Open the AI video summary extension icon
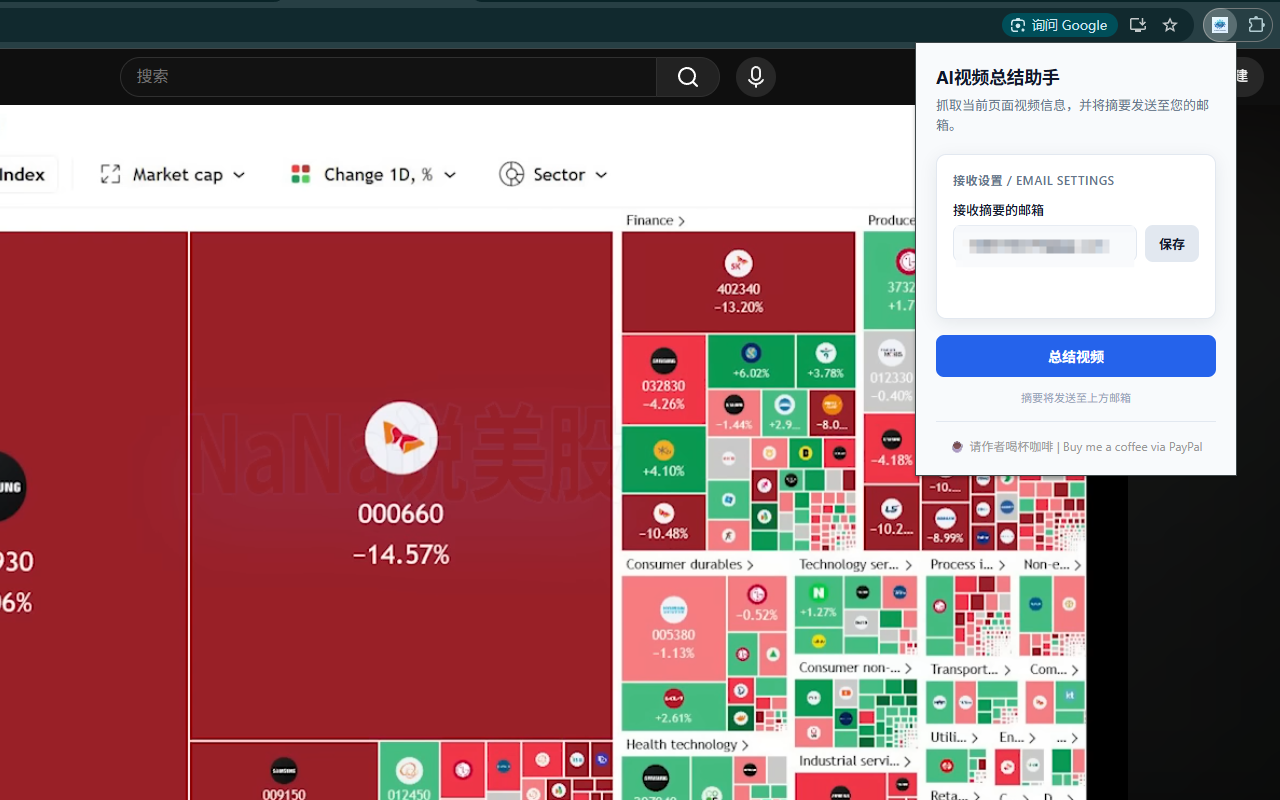 (1220, 25)
